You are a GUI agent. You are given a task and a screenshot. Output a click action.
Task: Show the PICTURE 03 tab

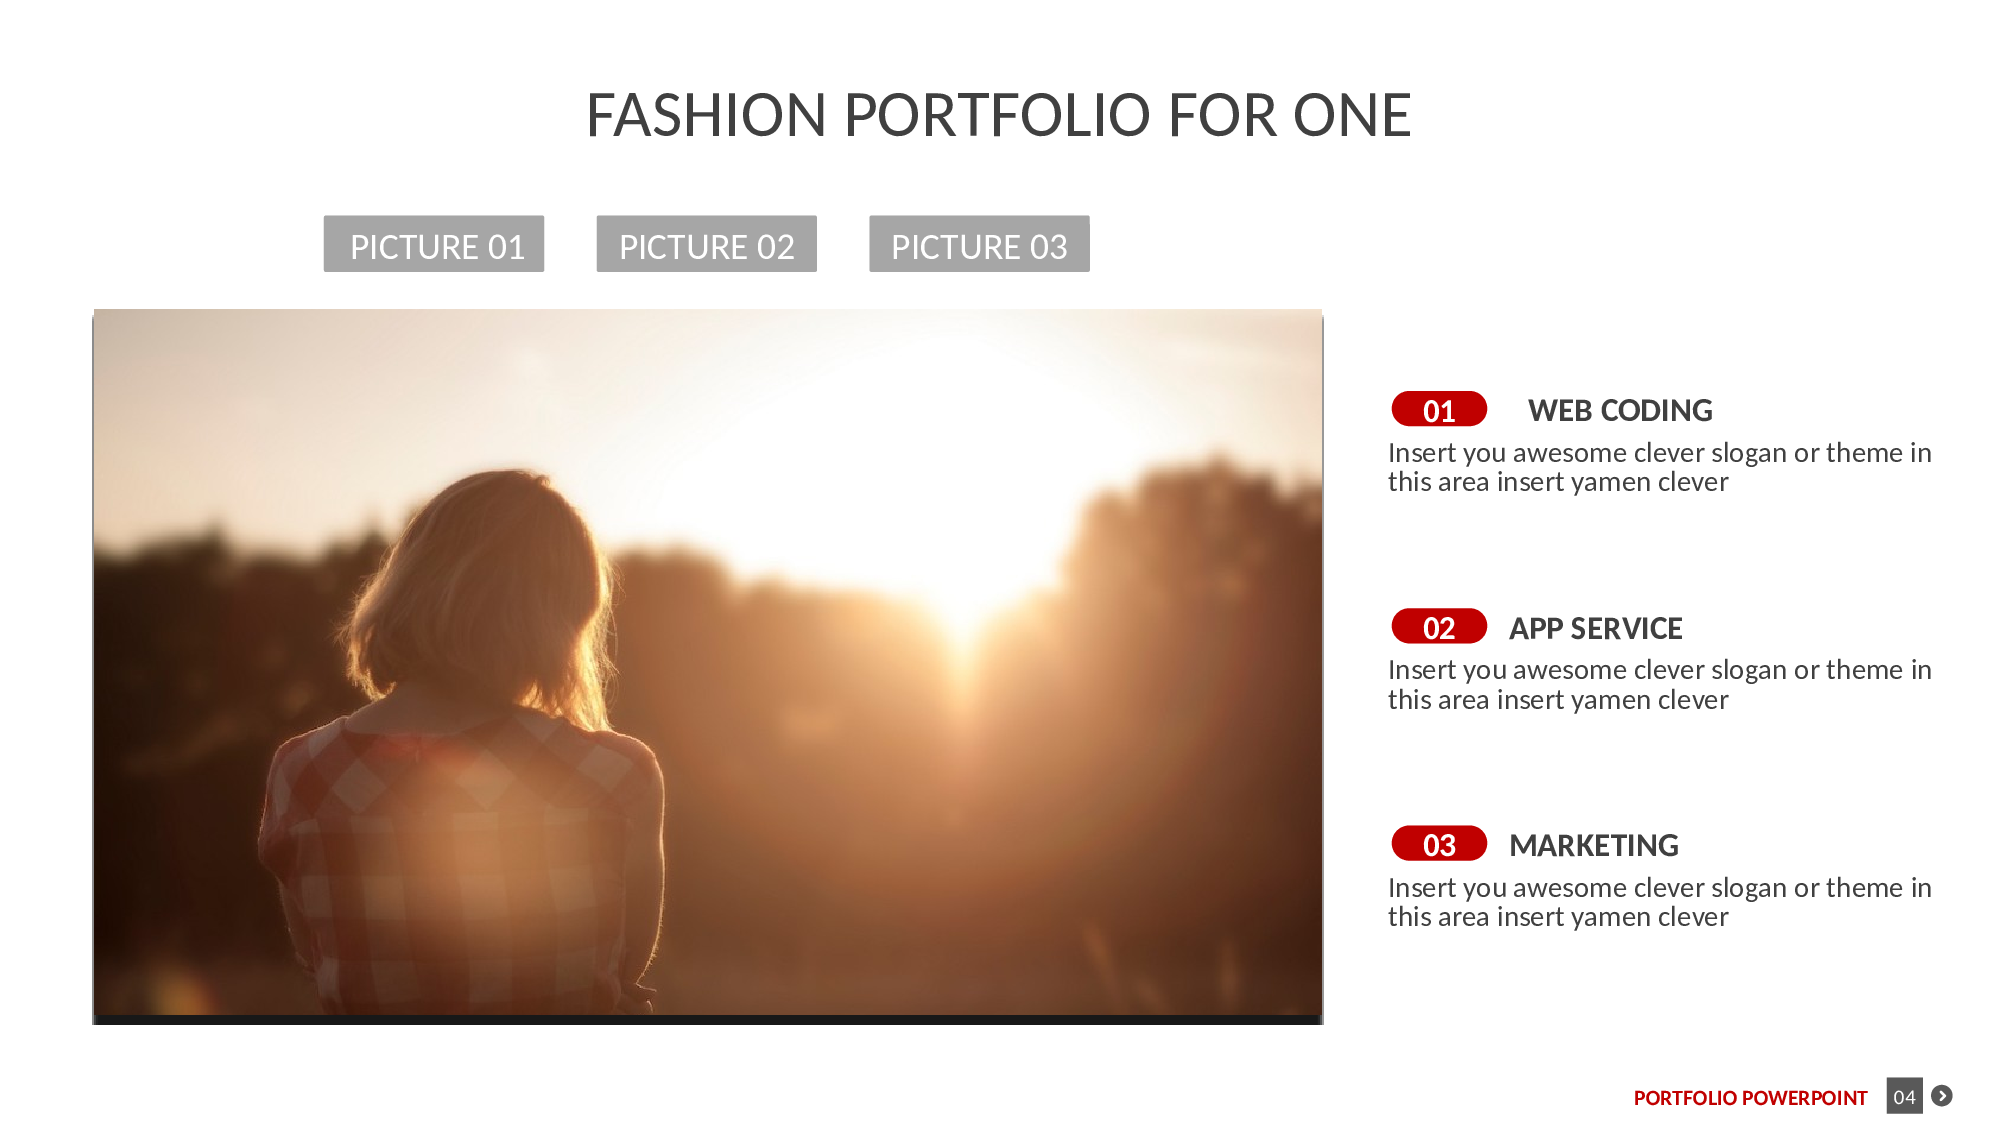979,244
